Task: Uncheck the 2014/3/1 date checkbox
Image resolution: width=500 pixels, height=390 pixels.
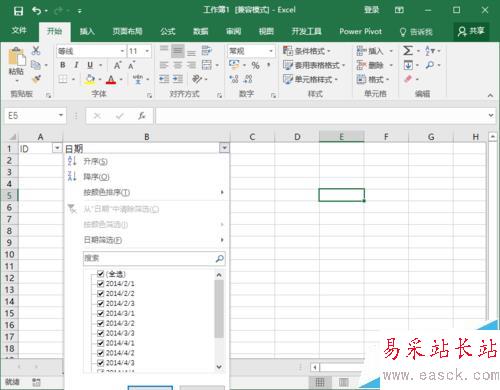Action: tap(100, 313)
